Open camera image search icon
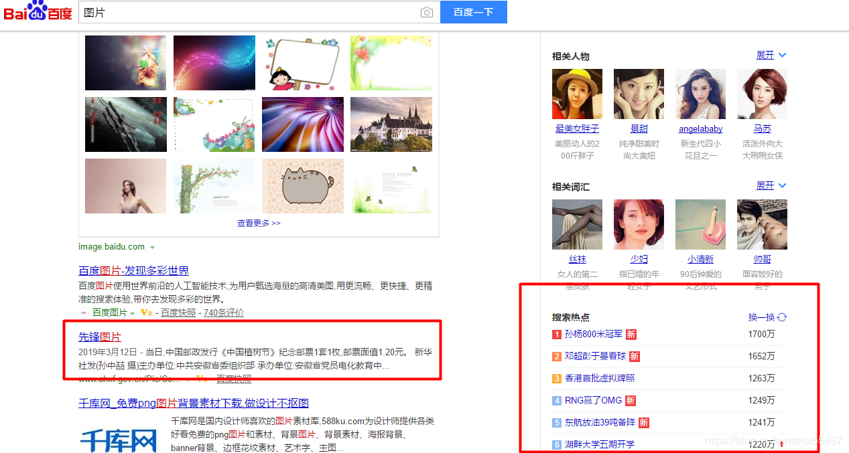This screenshot has width=849, height=453. 427,12
